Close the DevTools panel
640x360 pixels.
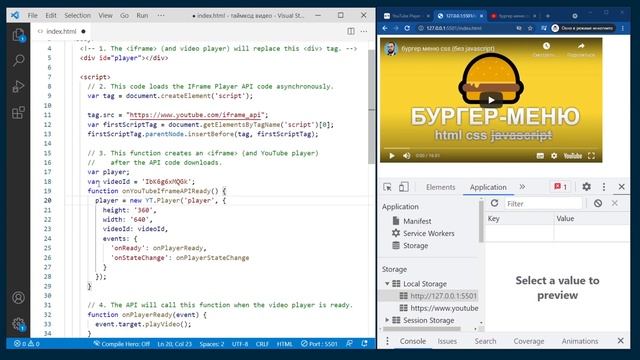point(622,187)
